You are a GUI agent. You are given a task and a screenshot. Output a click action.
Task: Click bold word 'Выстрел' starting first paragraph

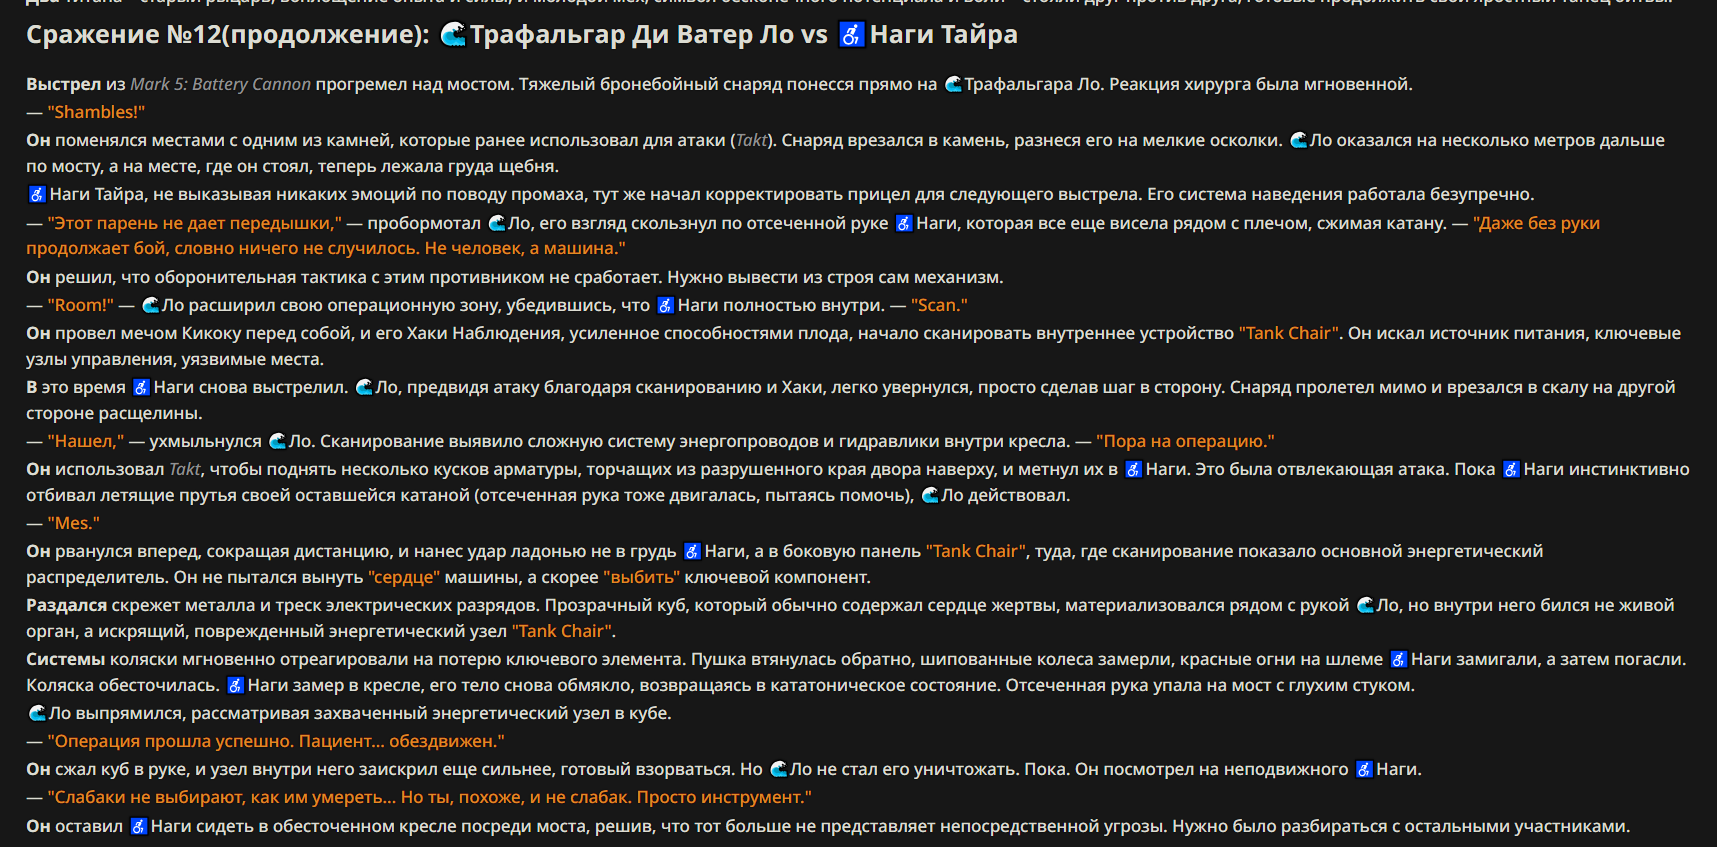(x=64, y=84)
